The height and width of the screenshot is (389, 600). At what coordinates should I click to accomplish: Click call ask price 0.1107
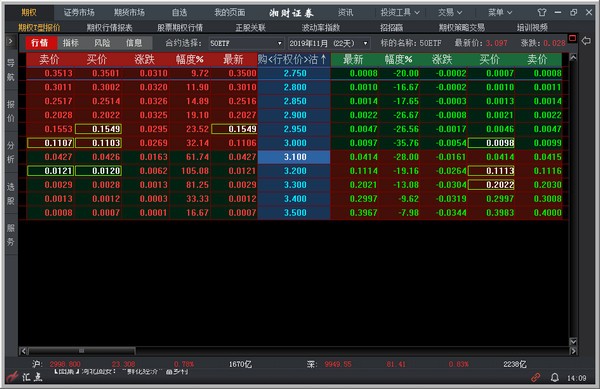tap(51, 143)
